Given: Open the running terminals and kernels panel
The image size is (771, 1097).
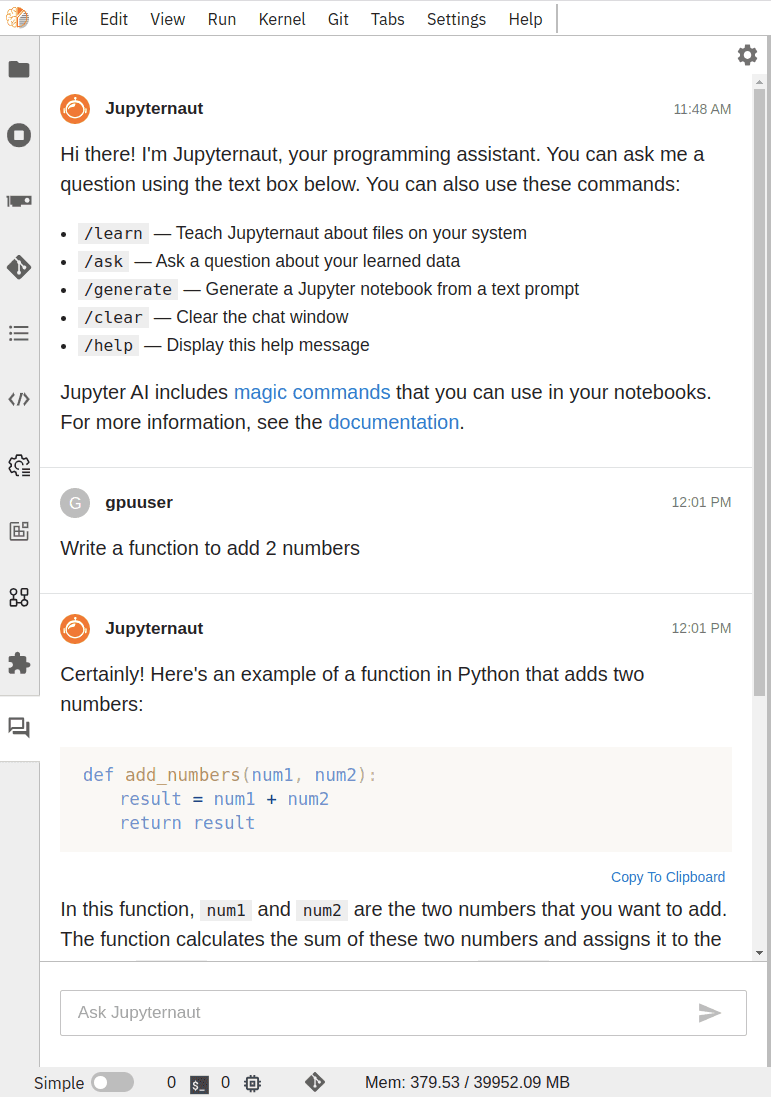Looking at the screenshot, I should point(19,135).
